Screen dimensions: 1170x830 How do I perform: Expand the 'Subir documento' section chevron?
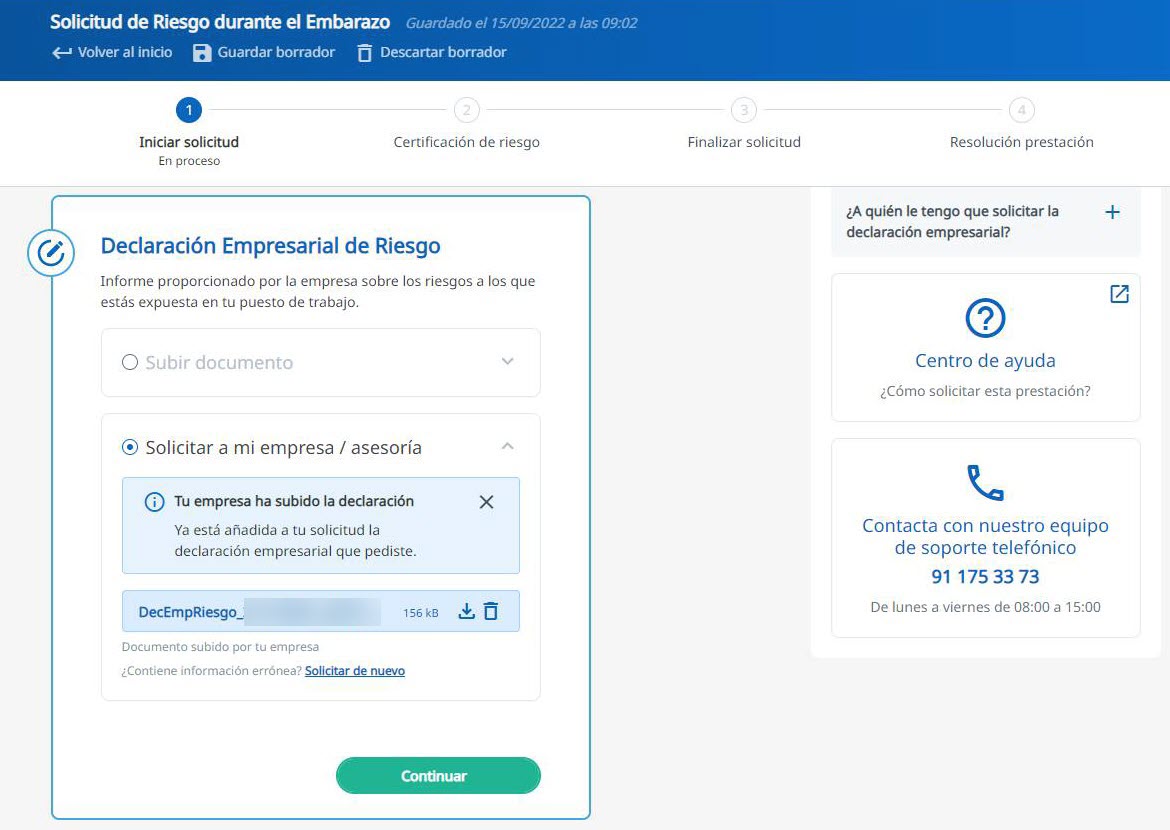(507, 362)
